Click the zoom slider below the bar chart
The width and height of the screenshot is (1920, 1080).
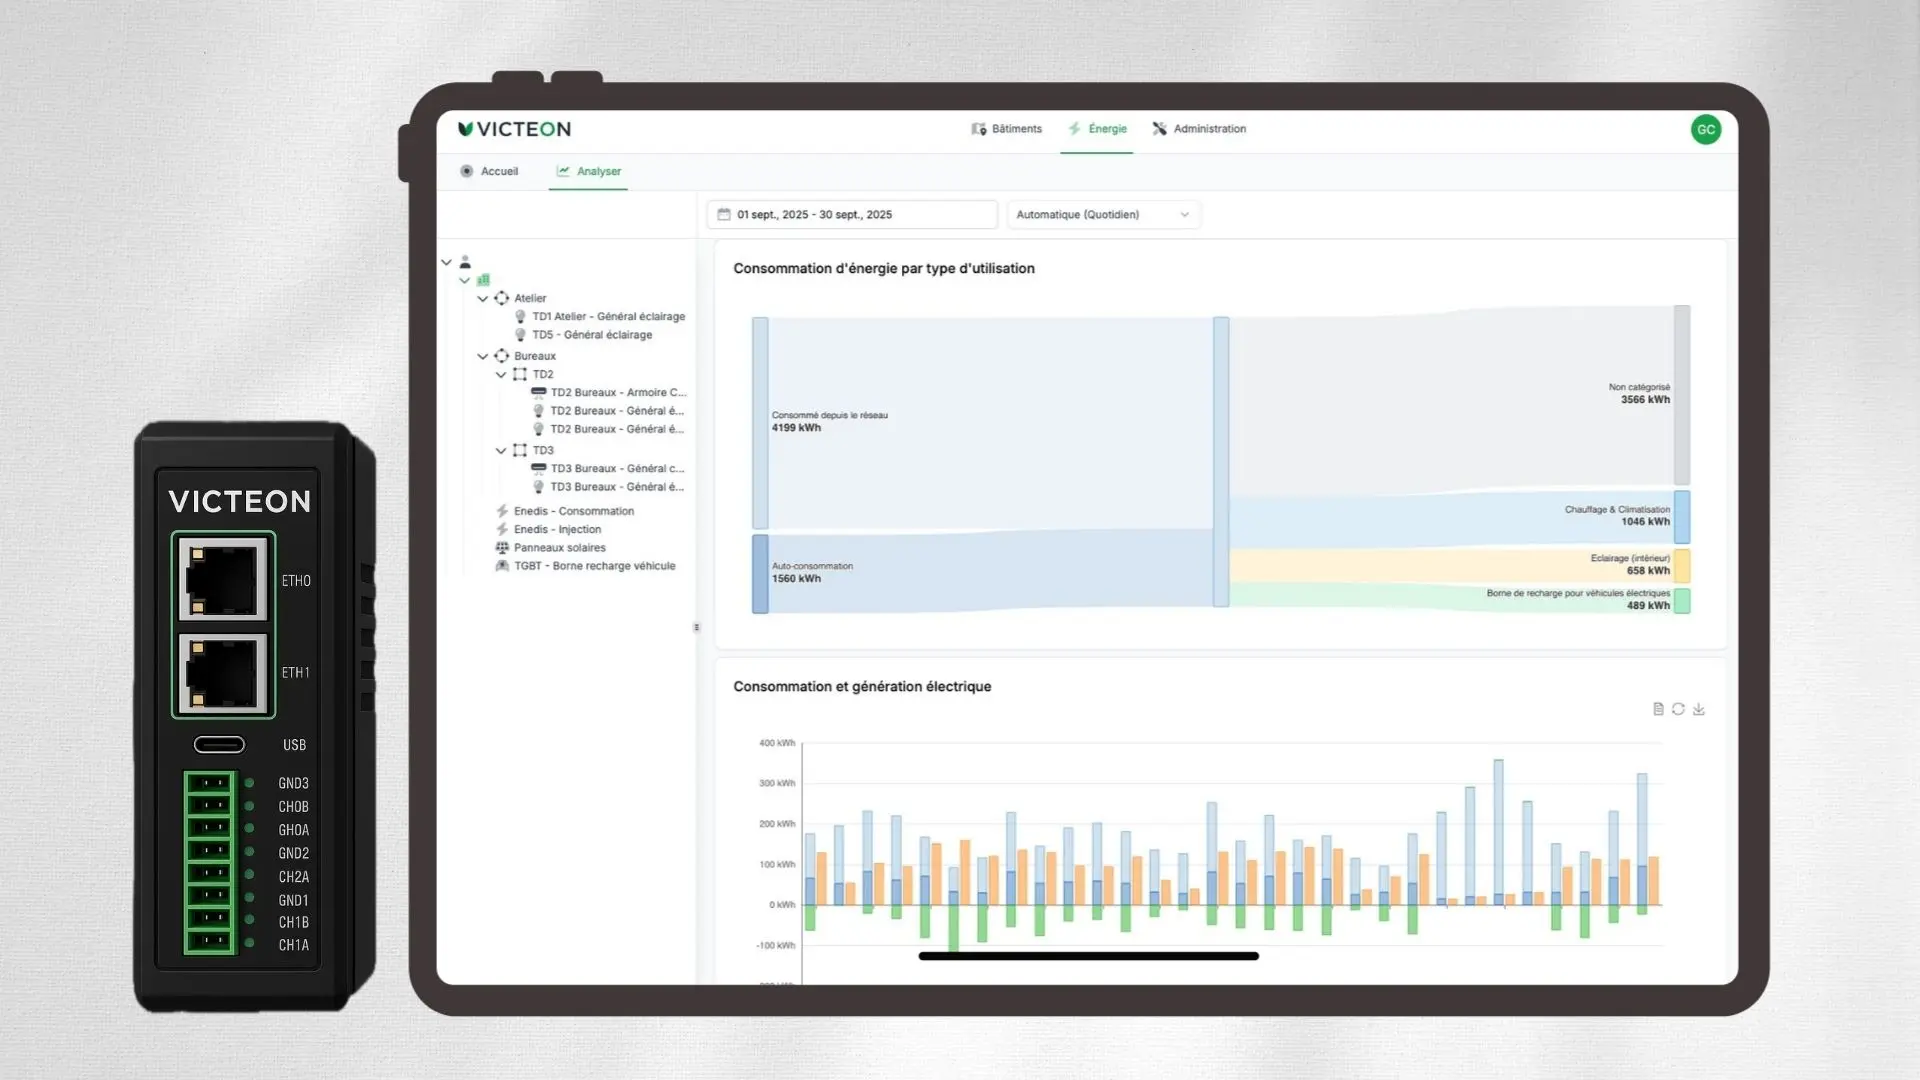(x=1088, y=956)
